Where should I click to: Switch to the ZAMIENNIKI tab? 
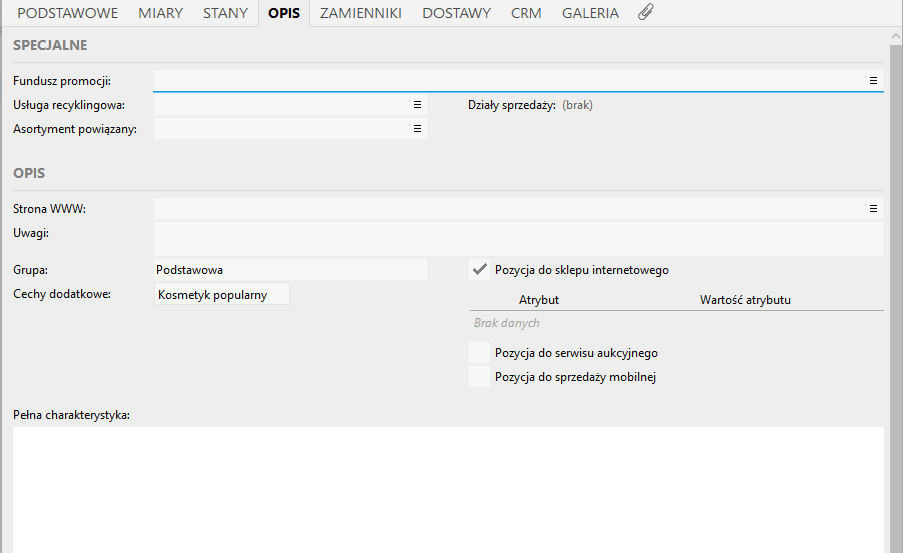pos(360,13)
